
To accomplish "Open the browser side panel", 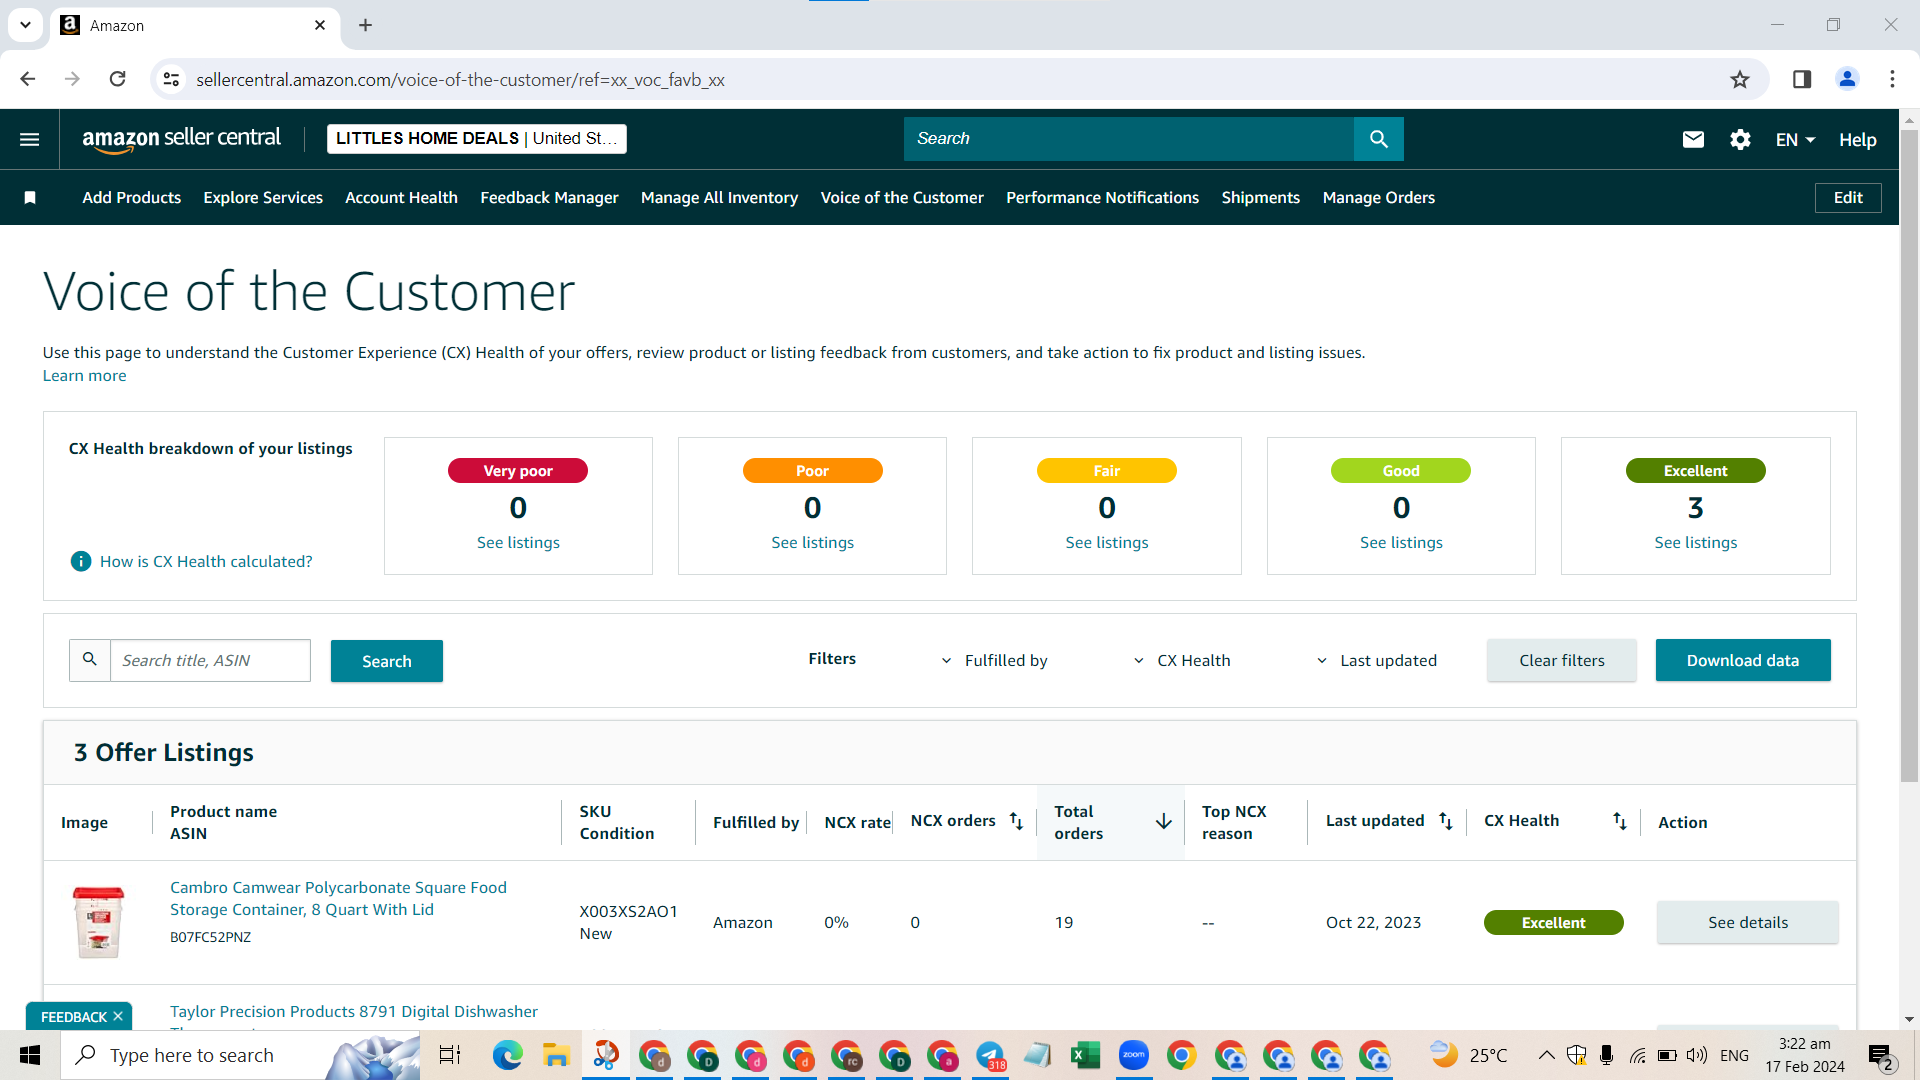I will [1802, 79].
